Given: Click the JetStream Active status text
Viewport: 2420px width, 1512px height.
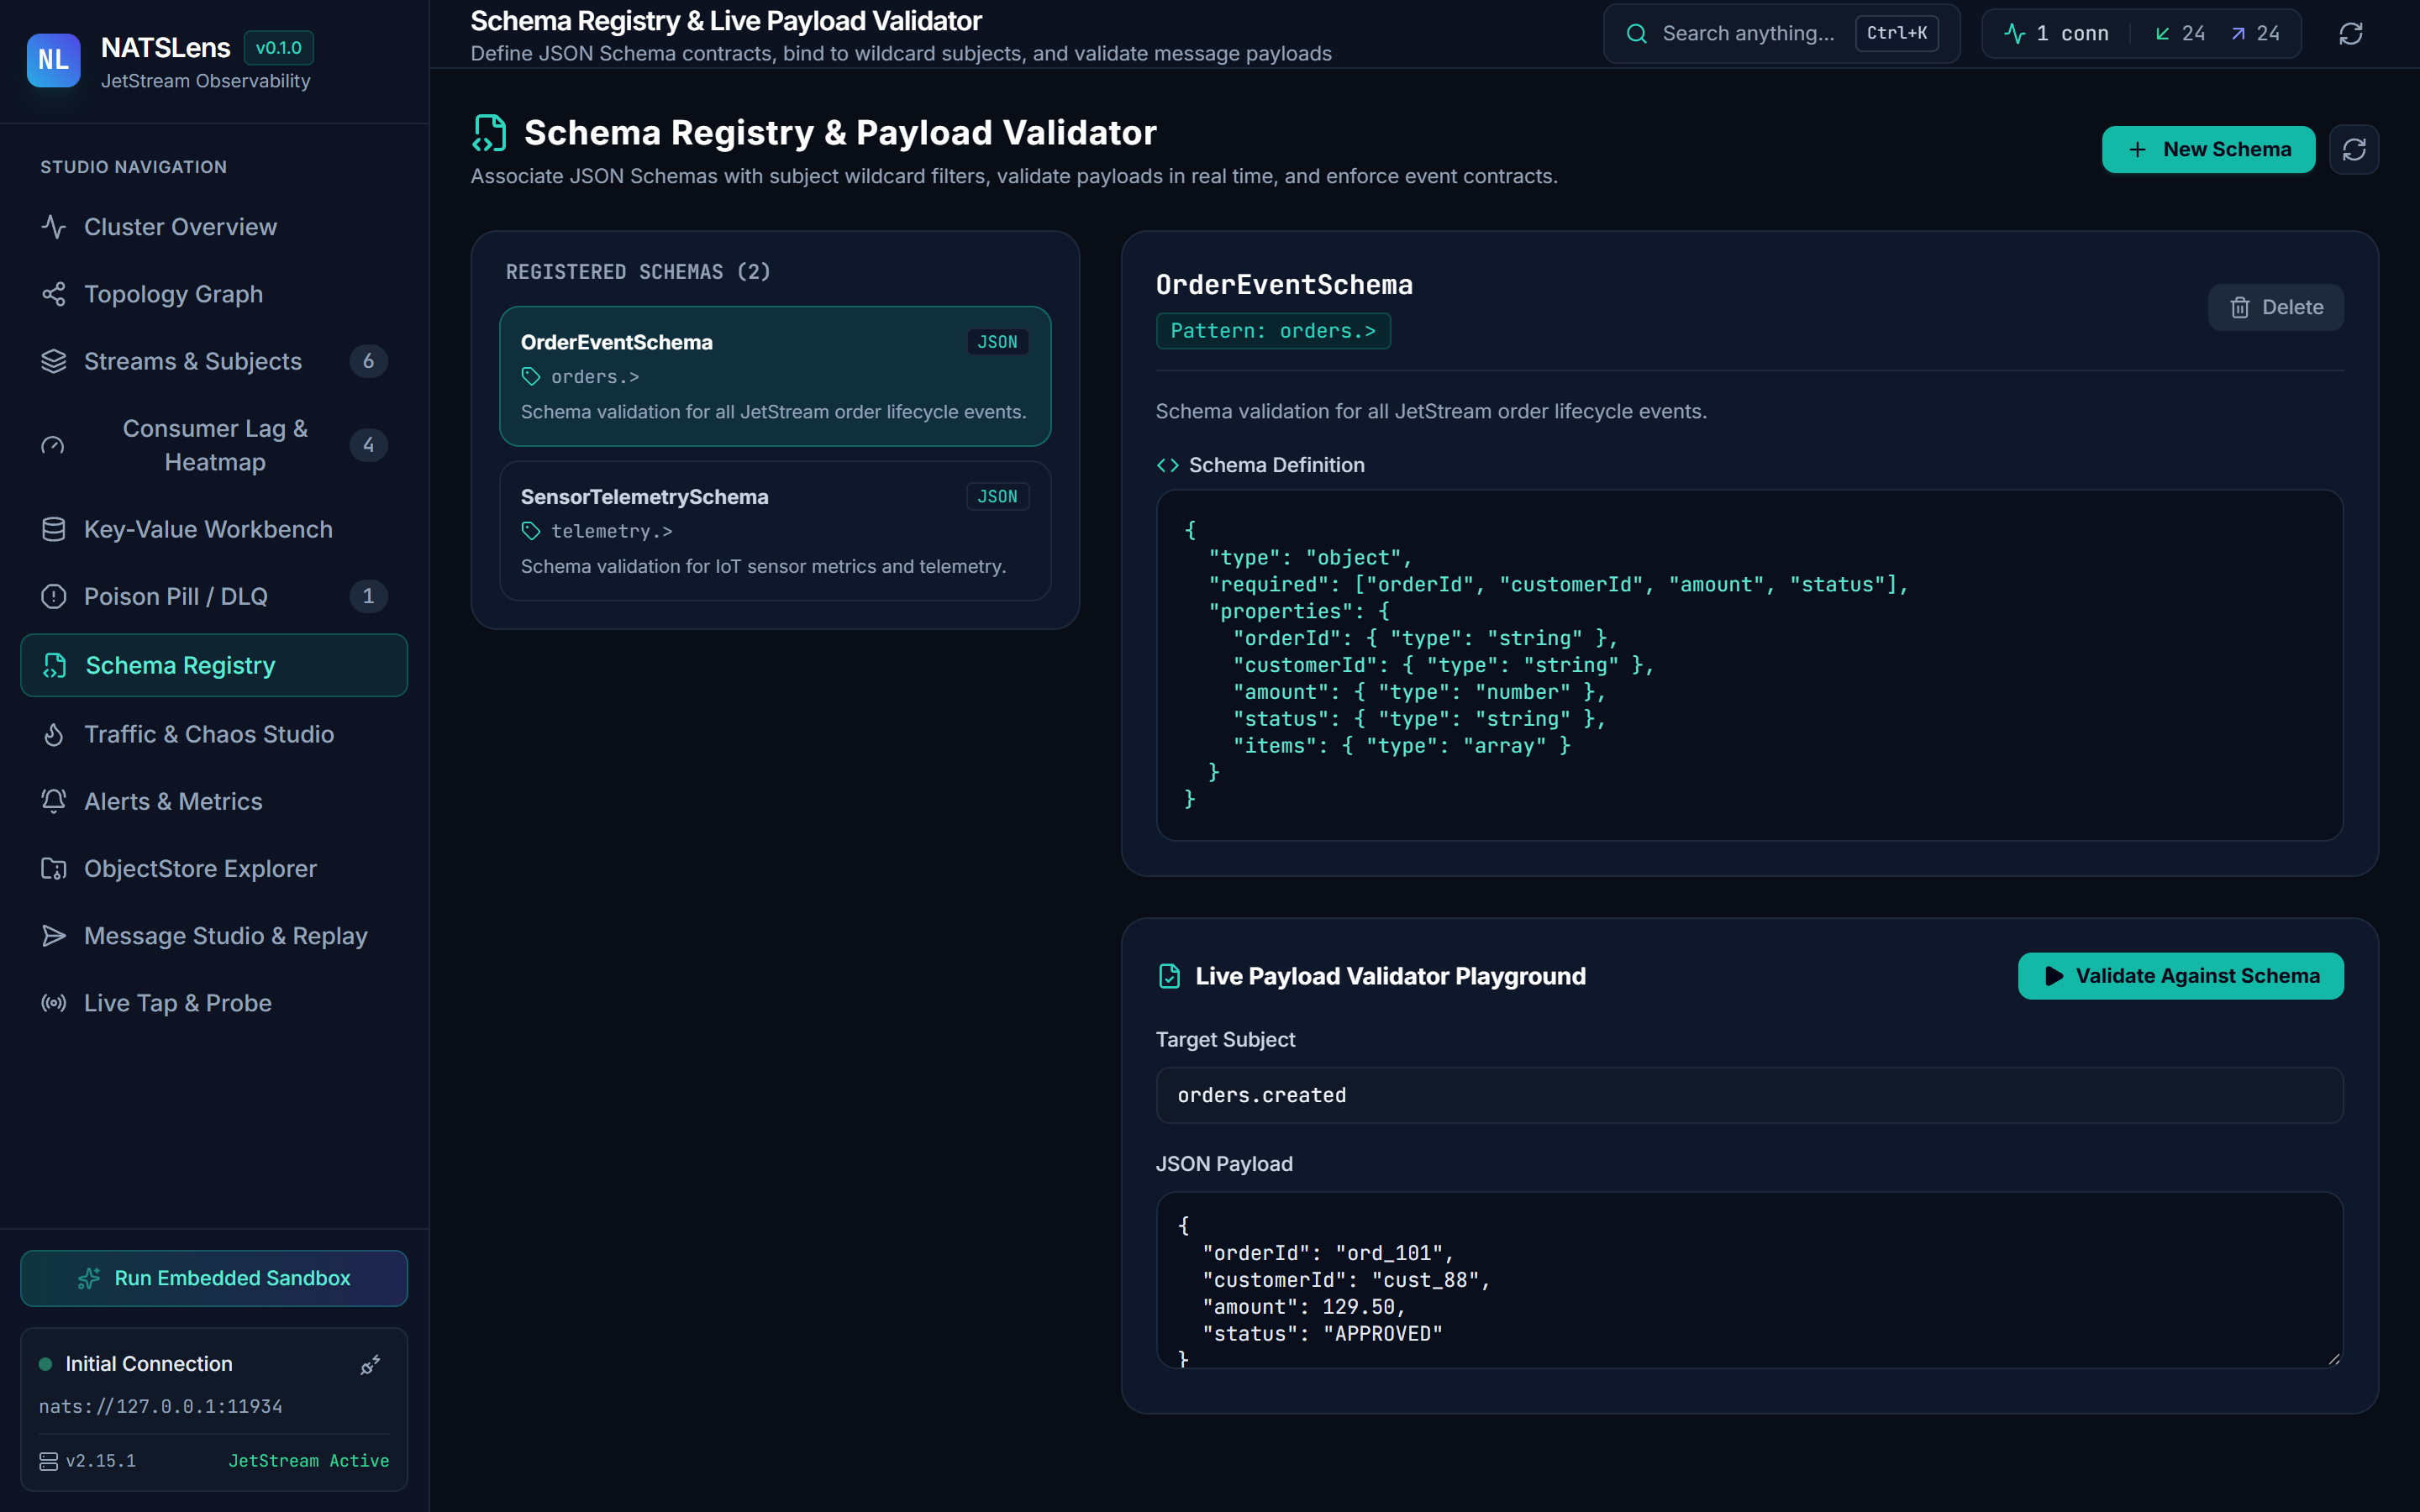Looking at the screenshot, I should [x=309, y=1461].
